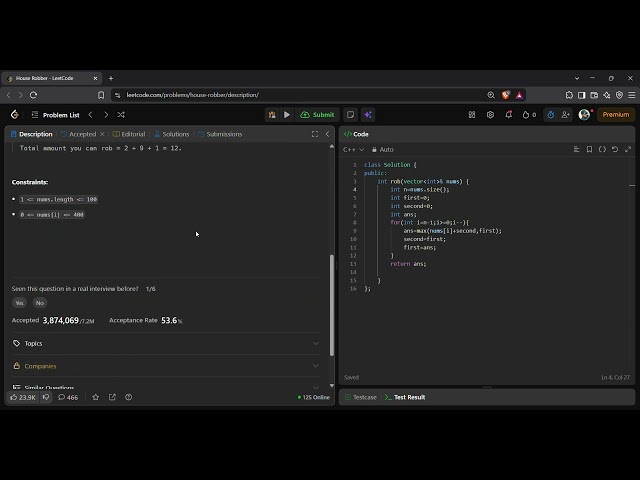Image resolution: width=640 pixels, height=480 pixels.
Task: Click line 9 ans=max code line
Action: (x=452, y=231)
